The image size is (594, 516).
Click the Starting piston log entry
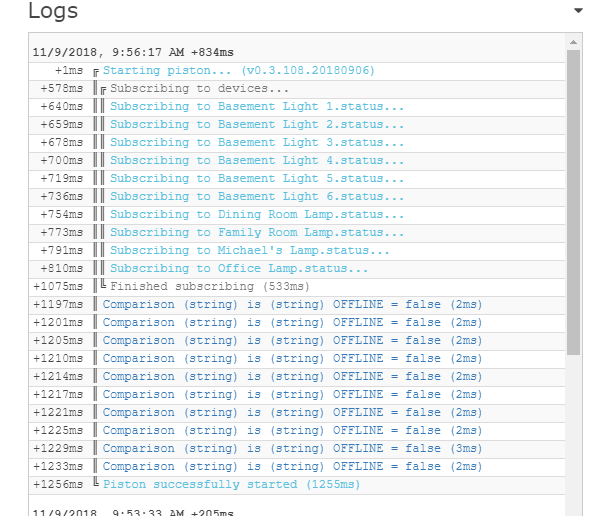tap(239, 70)
